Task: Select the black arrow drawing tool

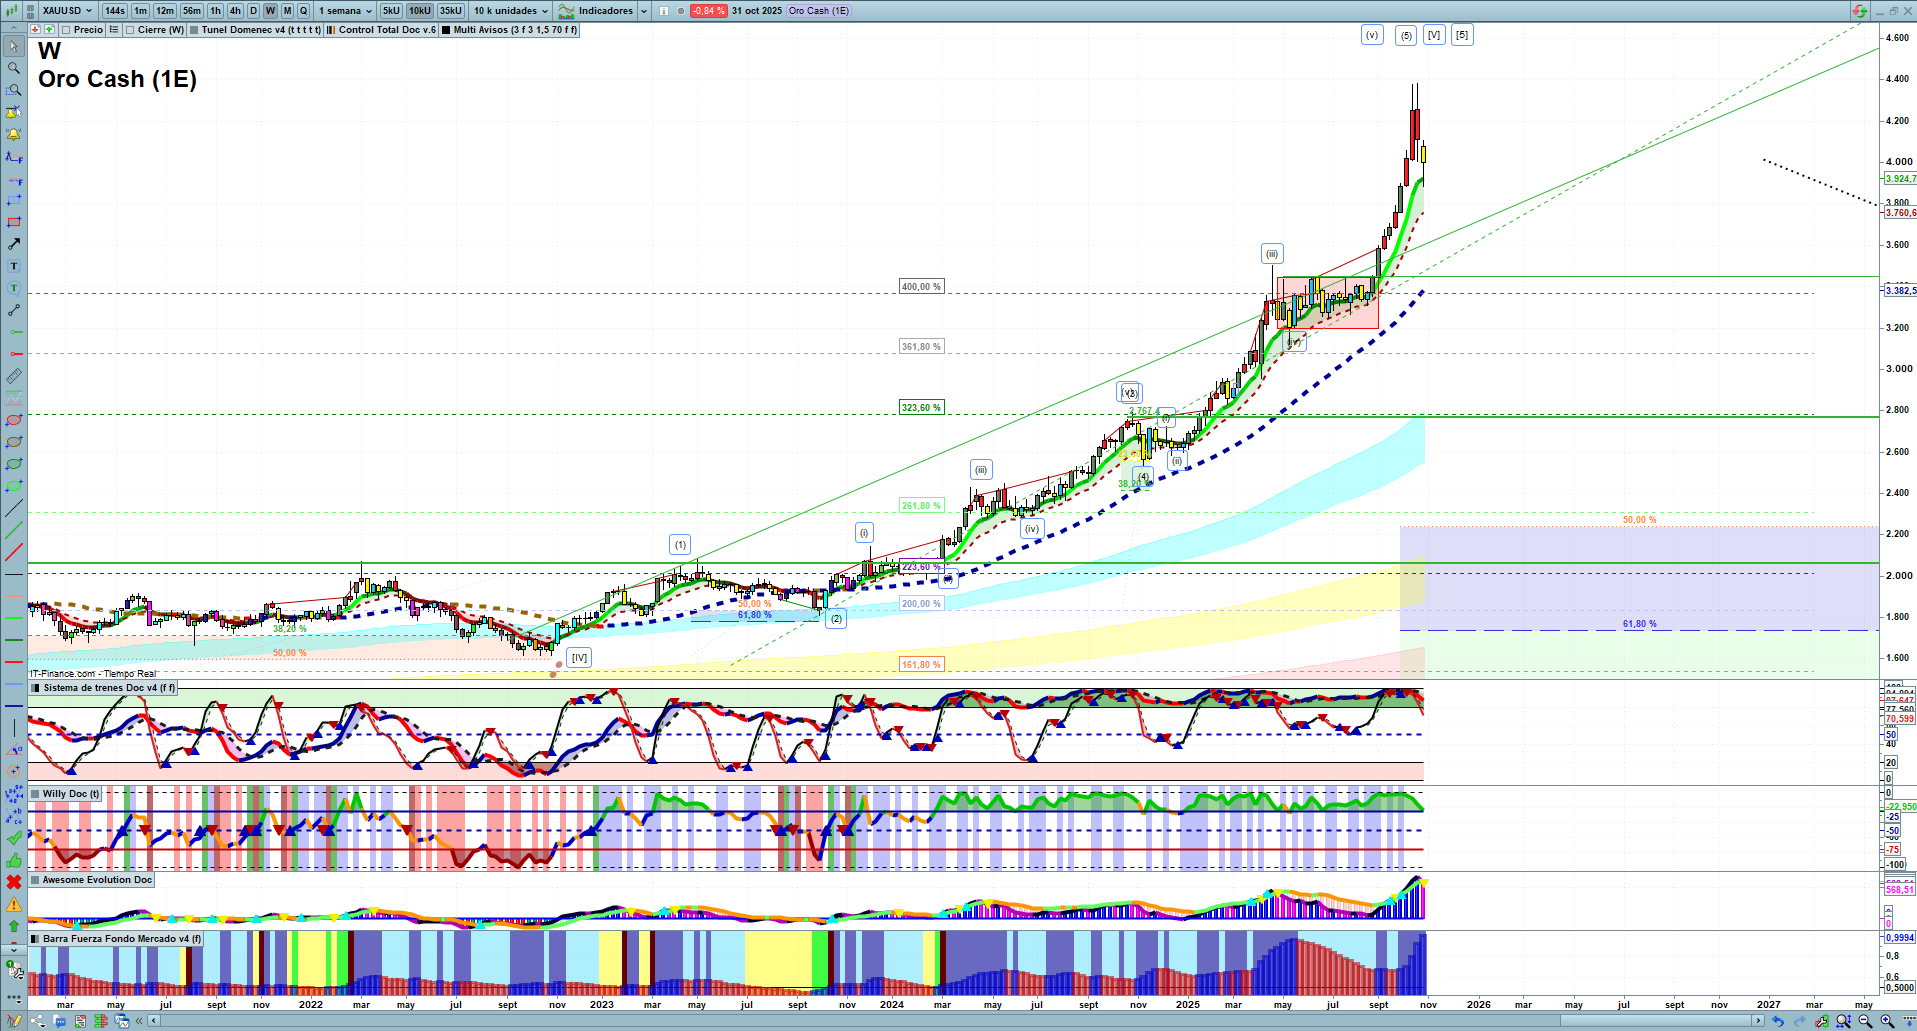Action: coord(14,244)
